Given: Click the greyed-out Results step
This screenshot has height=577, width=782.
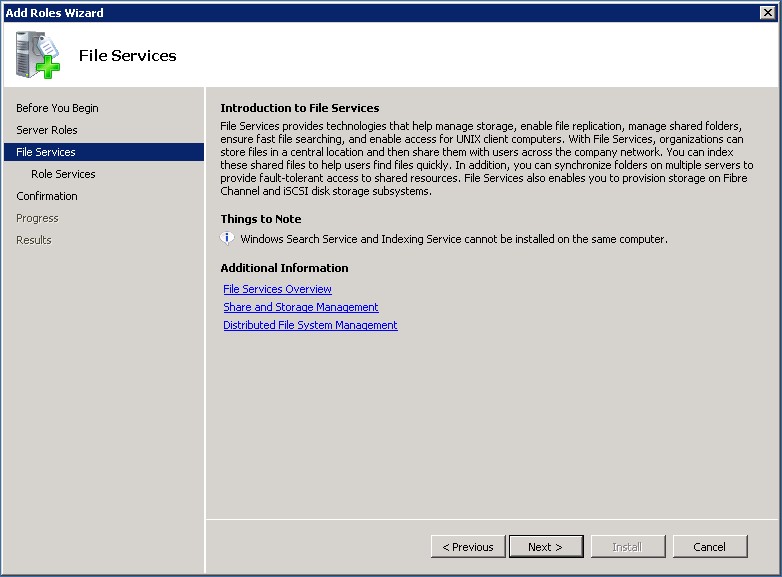Looking at the screenshot, I should click(34, 240).
